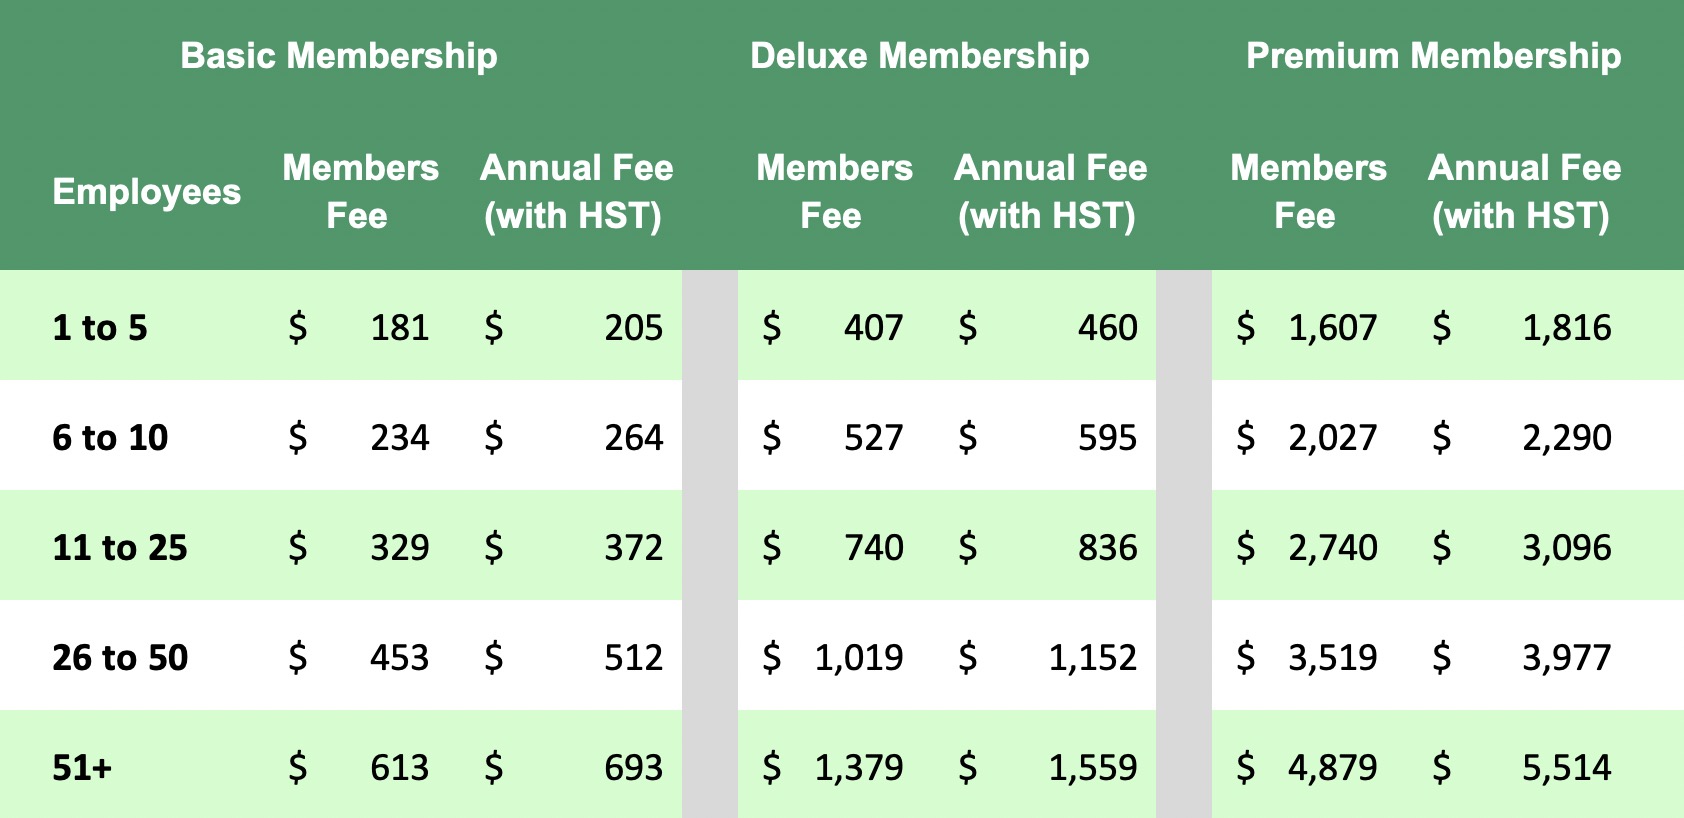
Task: Click the Basic Membership heading
Action: pyautogui.click(x=339, y=56)
